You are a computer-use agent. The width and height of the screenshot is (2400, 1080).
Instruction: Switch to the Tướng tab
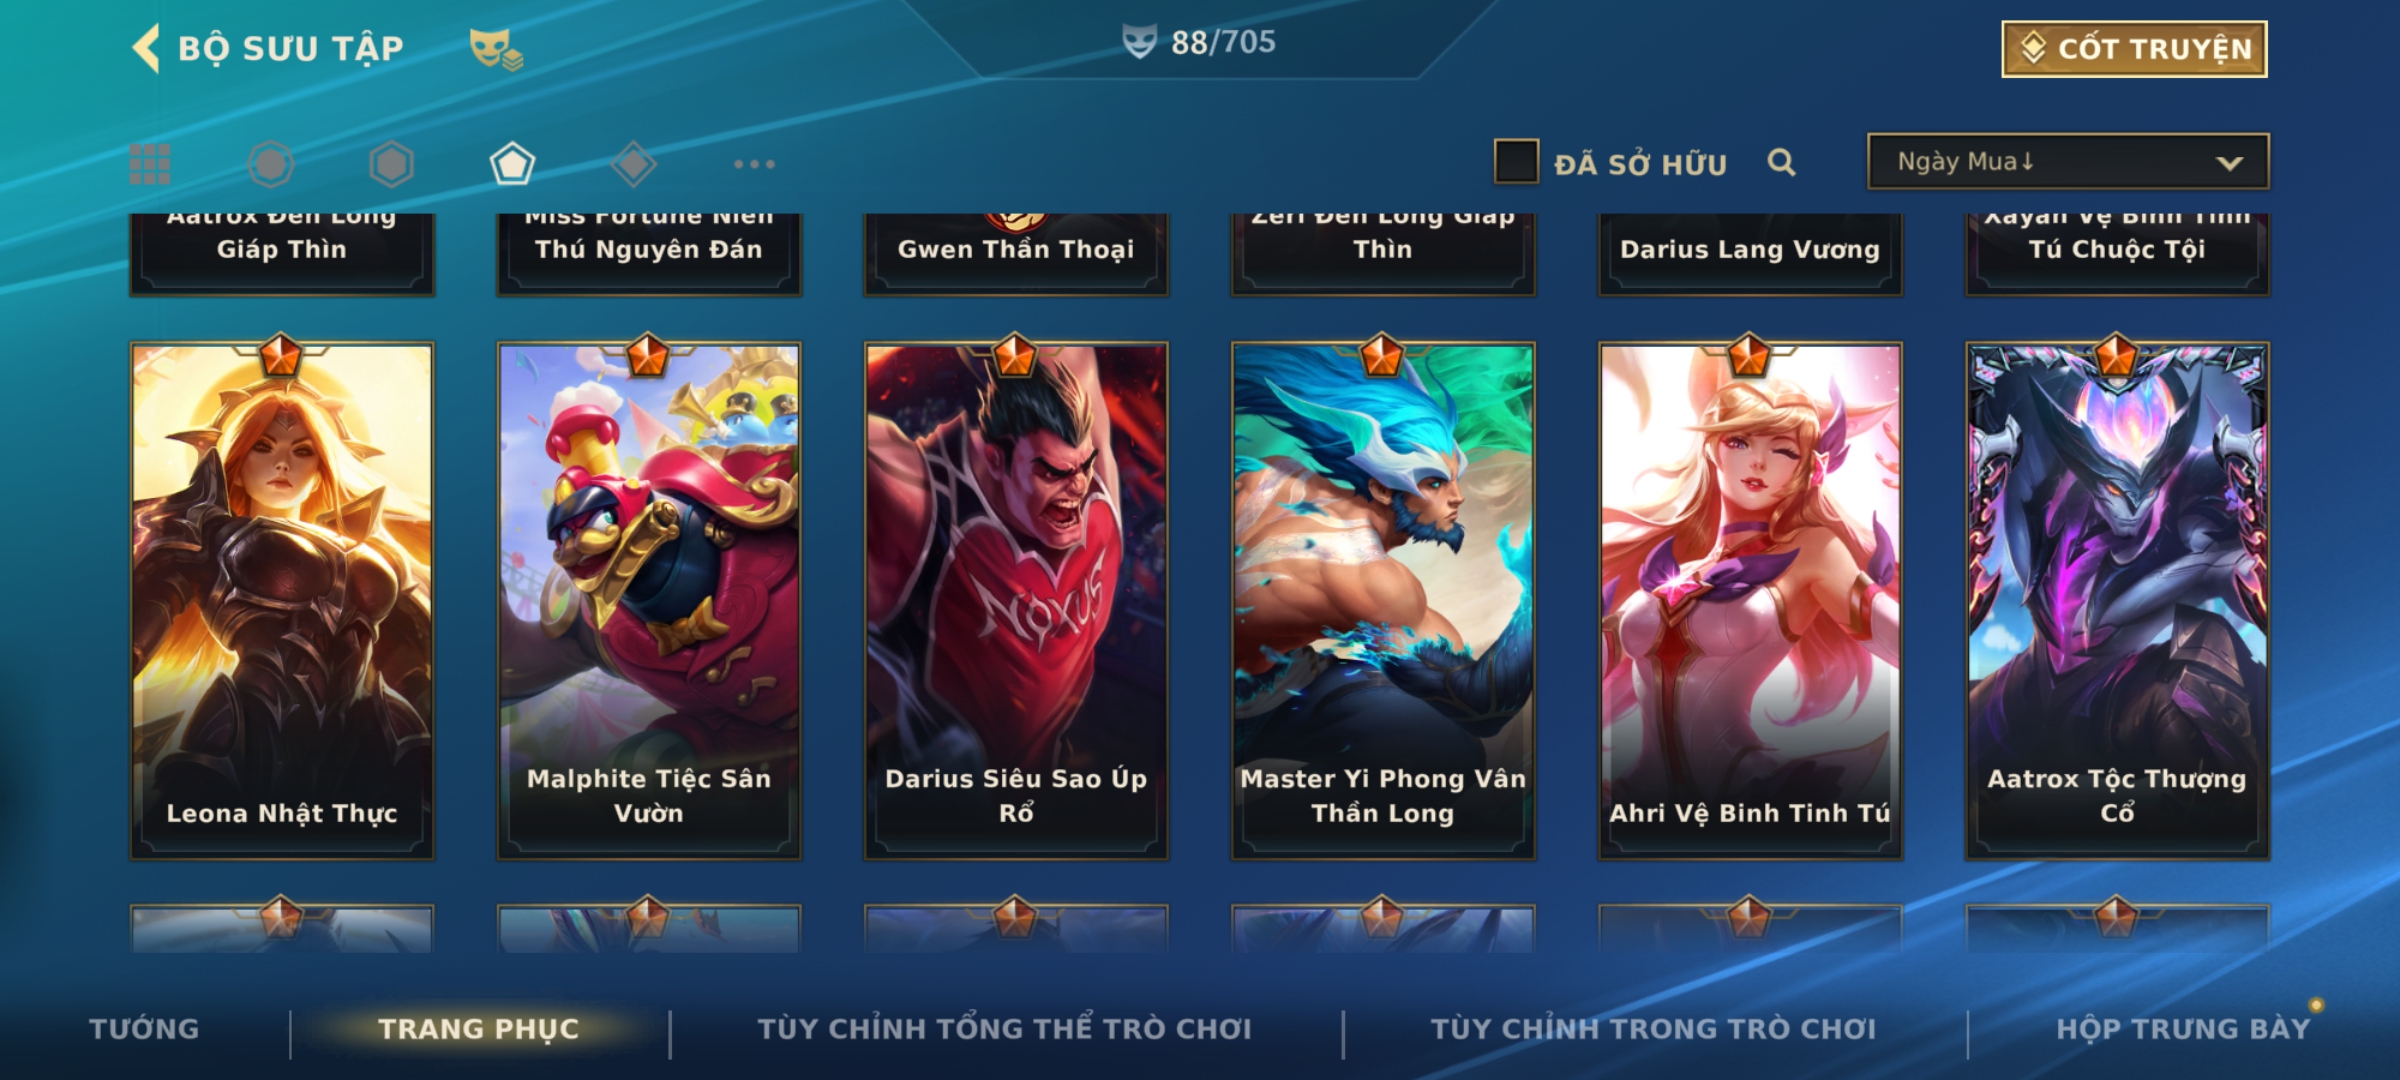(144, 1029)
